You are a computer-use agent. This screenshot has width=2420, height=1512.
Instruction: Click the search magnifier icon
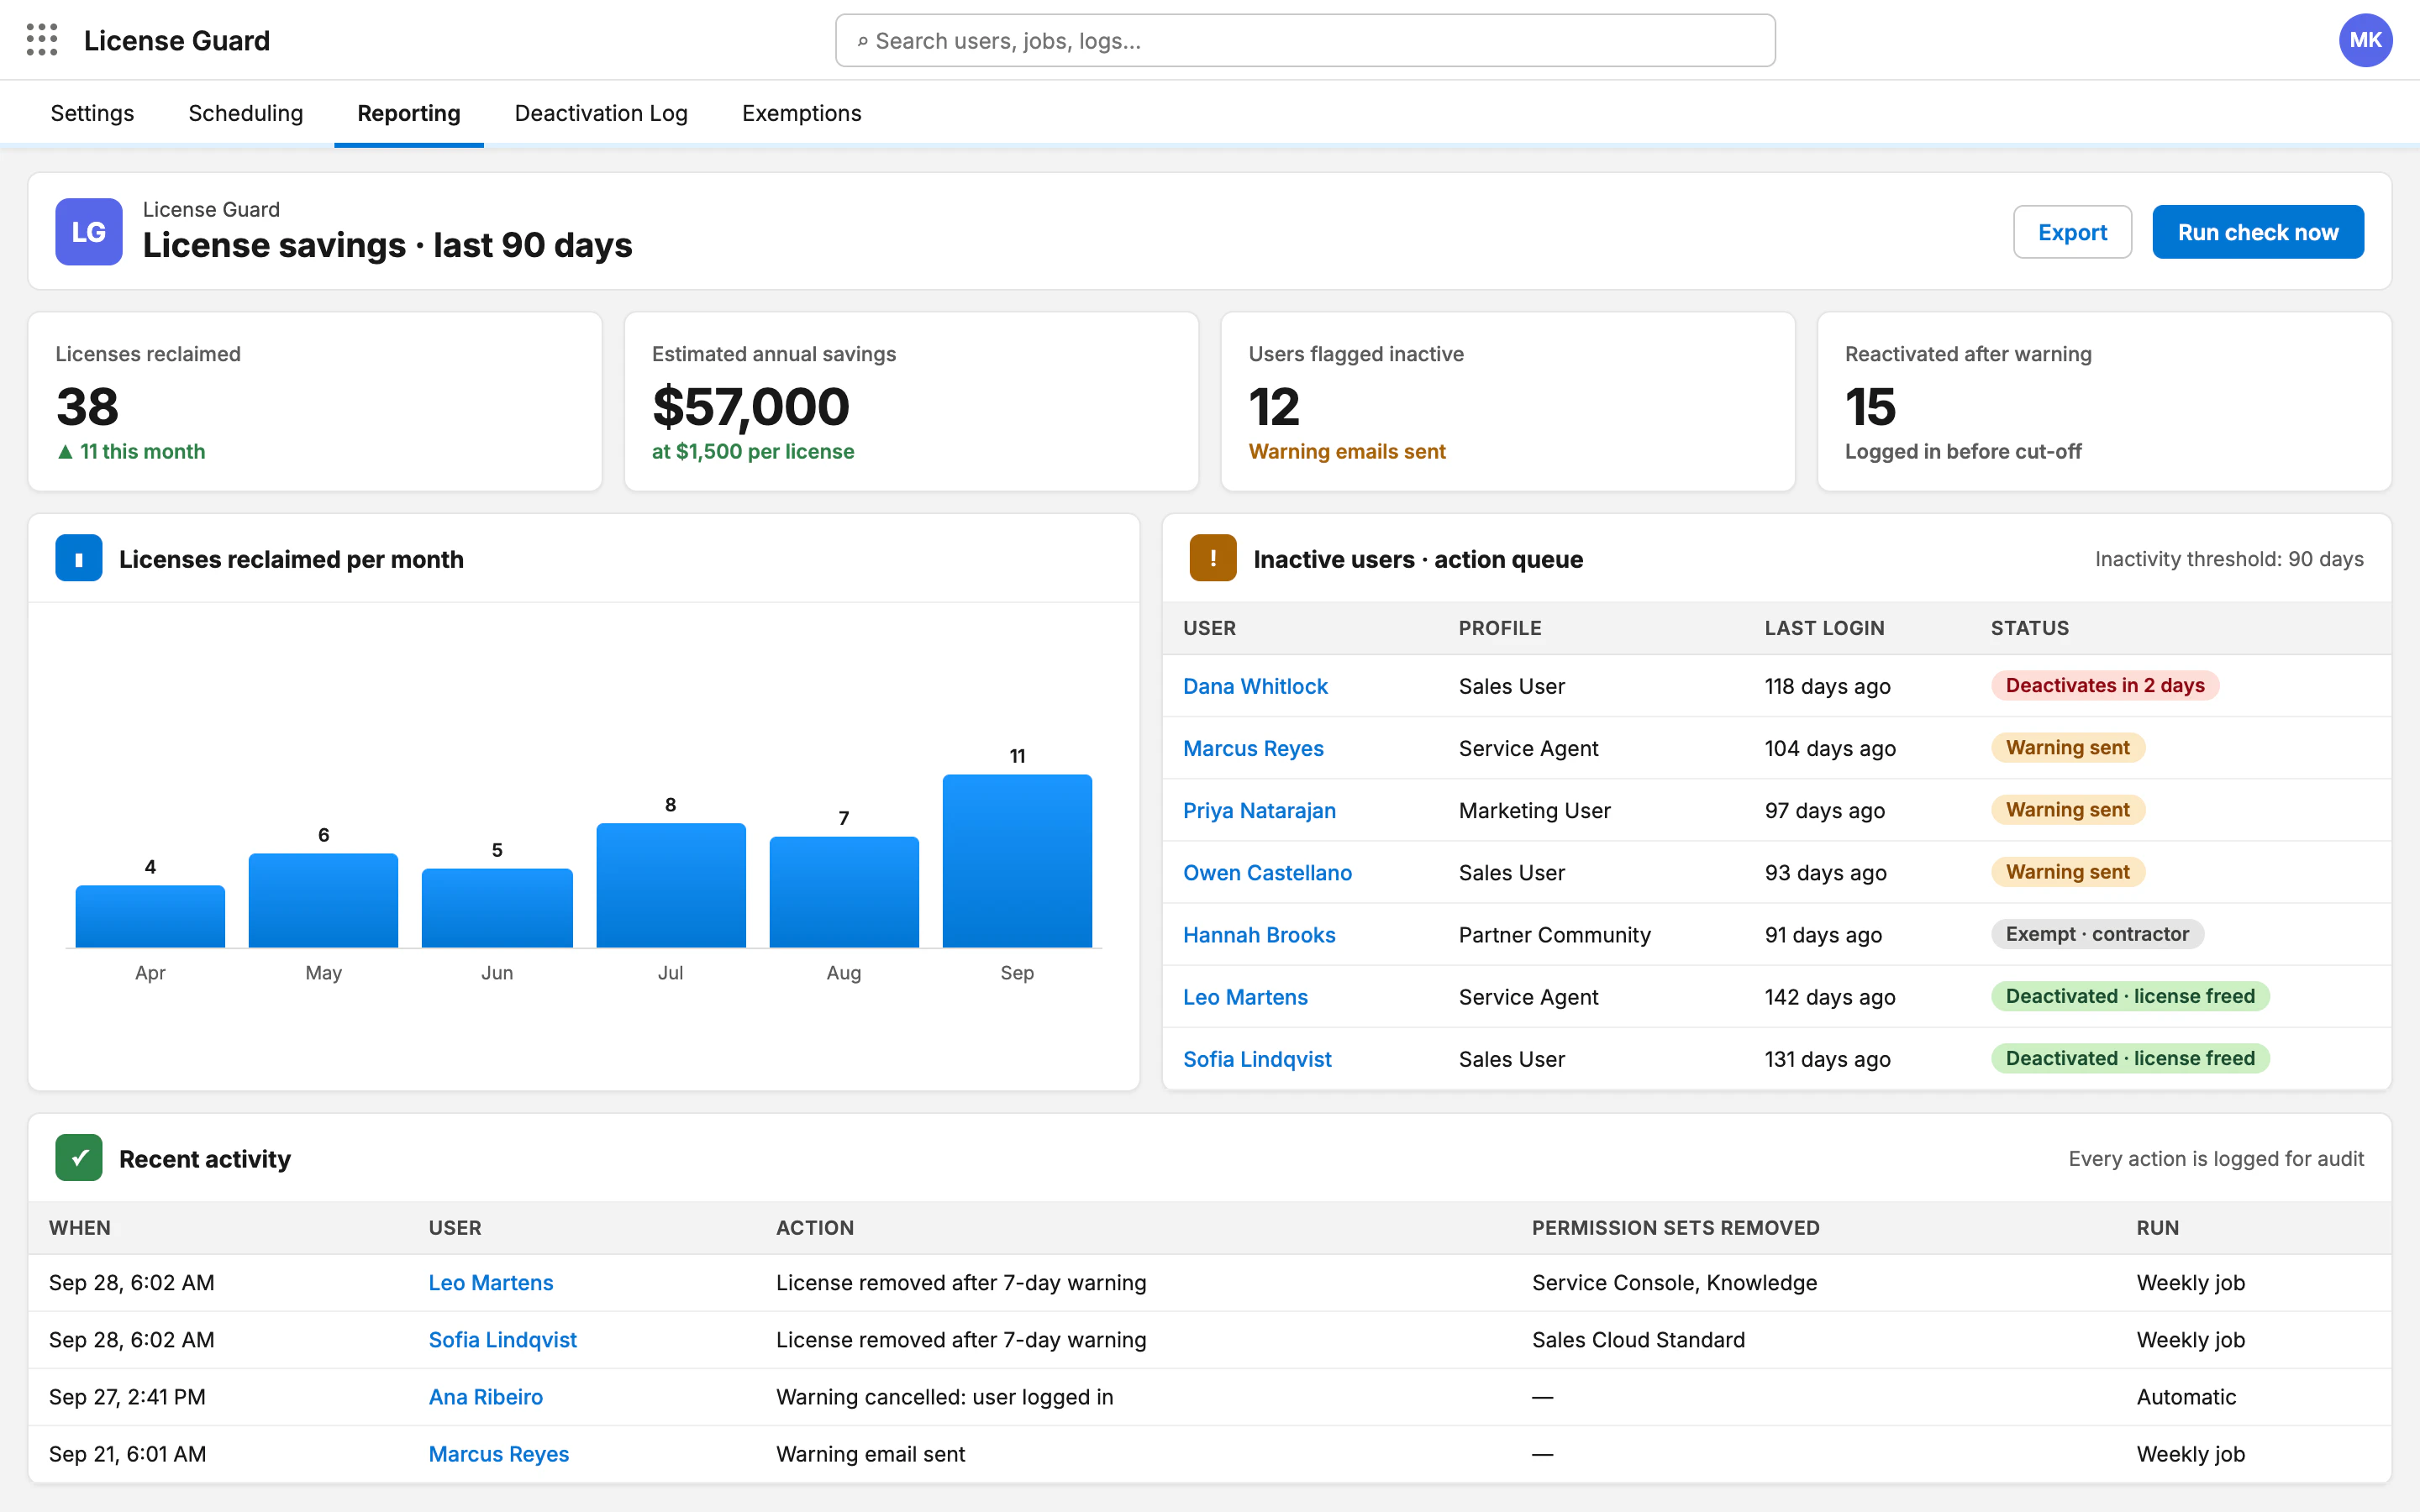(862, 41)
